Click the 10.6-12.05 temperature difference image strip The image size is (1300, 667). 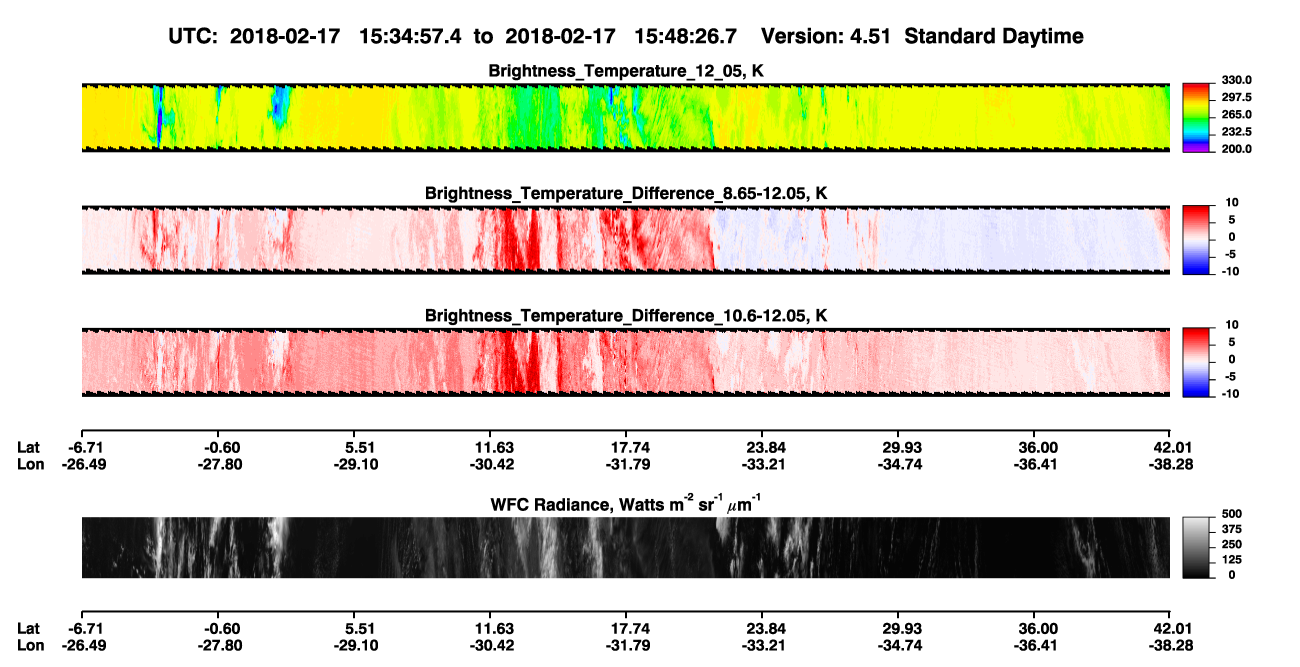point(625,362)
